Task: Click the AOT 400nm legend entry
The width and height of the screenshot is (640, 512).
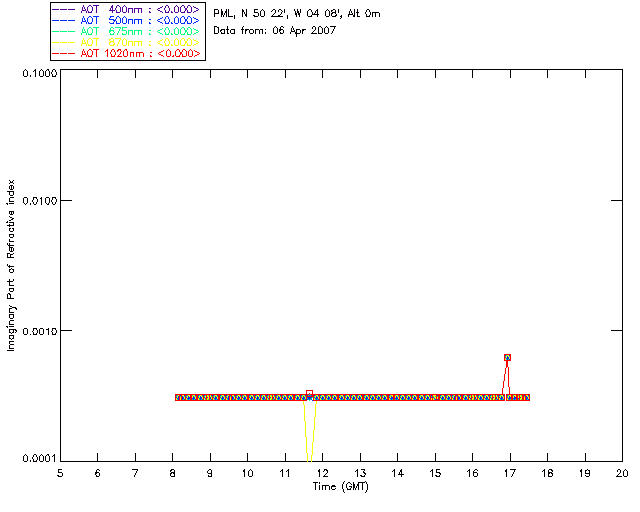Action: point(126,9)
